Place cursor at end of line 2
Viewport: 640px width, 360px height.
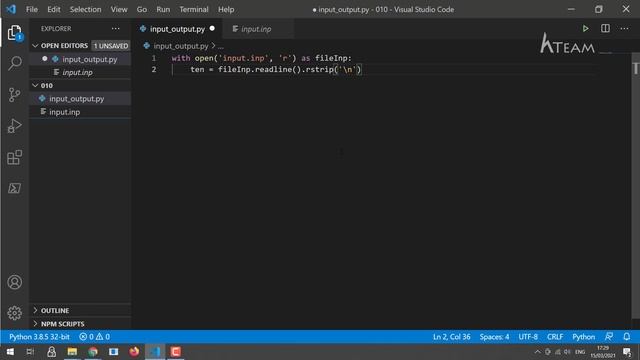pyautogui.click(x=362, y=69)
